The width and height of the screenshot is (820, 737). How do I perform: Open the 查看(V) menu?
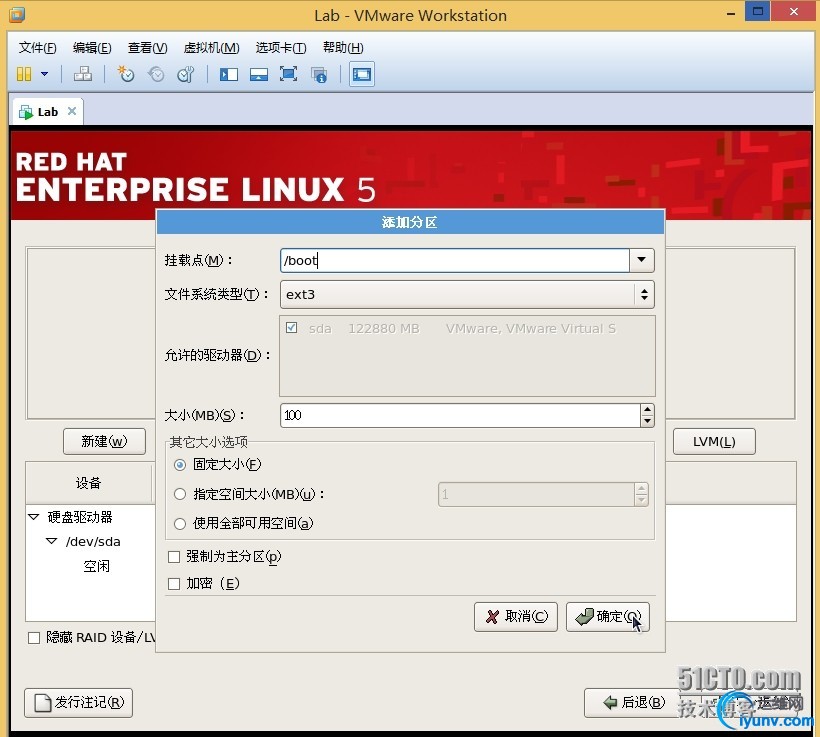point(147,48)
